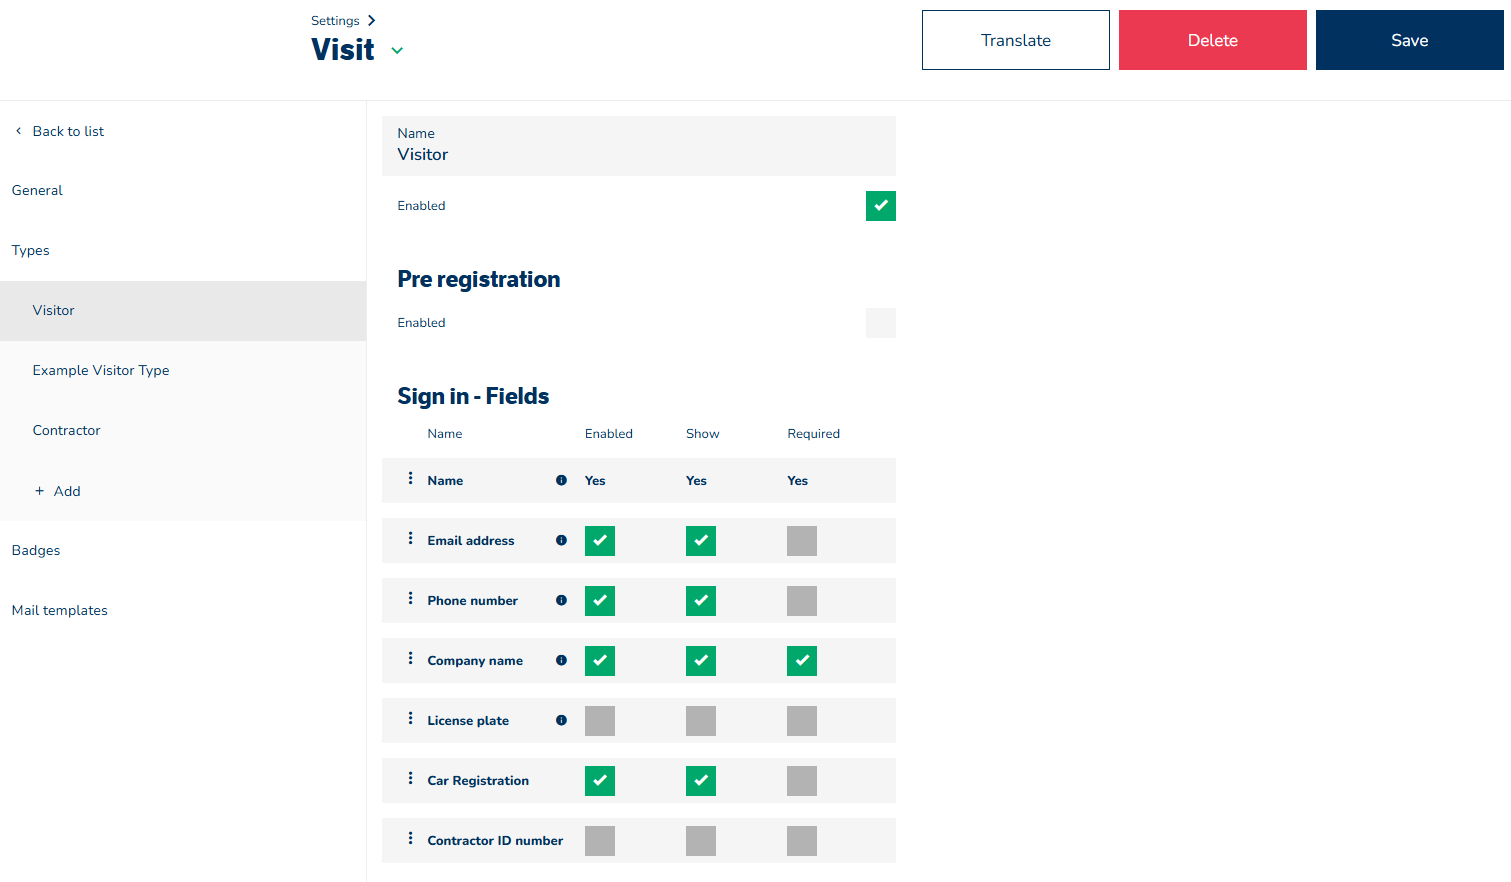Open the Mail templates section
The image size is (1511, 882).
pyautogui.click(x=60, y=610)
